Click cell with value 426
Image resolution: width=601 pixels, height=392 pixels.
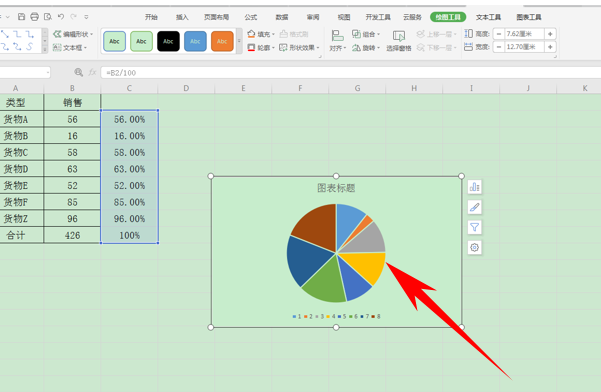coord(72,235)
